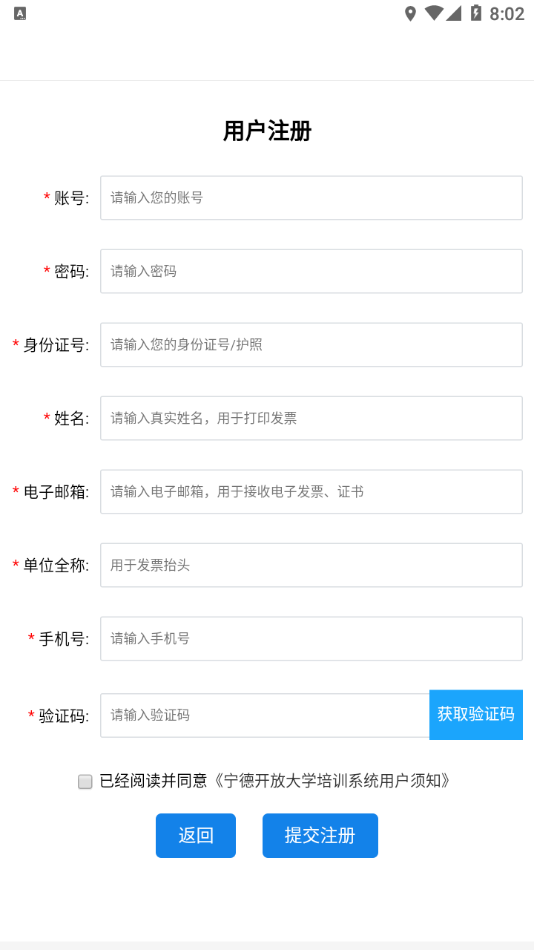Viewport: 534px width, 950px height.
Task: Focus the 姓名 input field
Action: click(312, 418)
